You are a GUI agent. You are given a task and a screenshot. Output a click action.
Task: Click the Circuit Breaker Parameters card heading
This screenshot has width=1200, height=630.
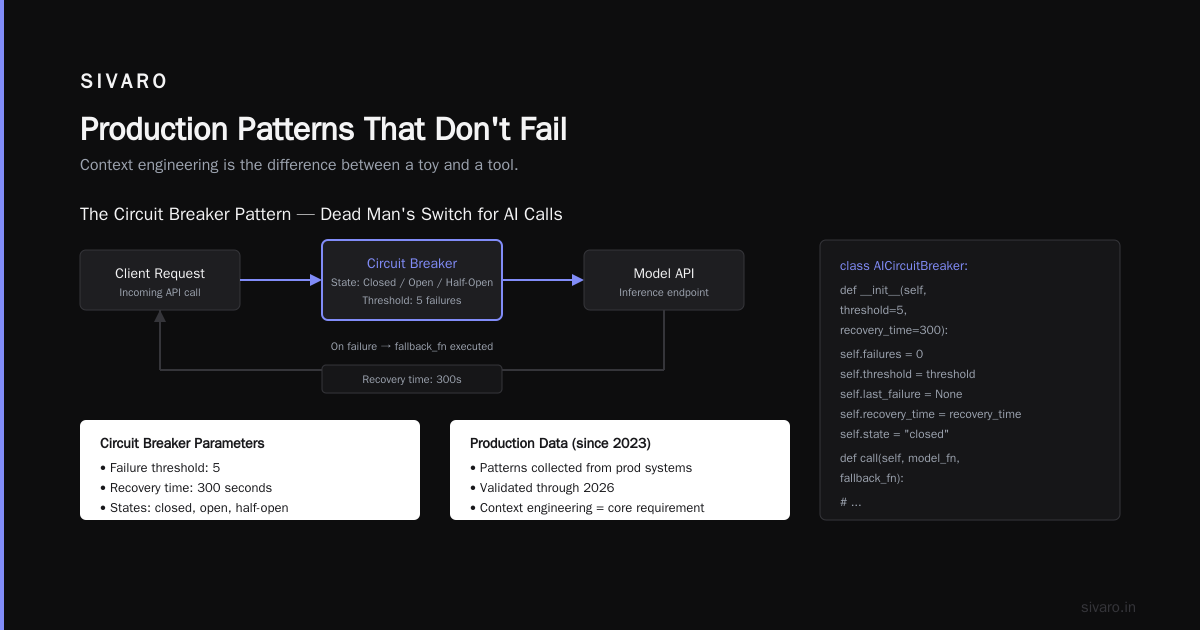click(x=182, y=443)
